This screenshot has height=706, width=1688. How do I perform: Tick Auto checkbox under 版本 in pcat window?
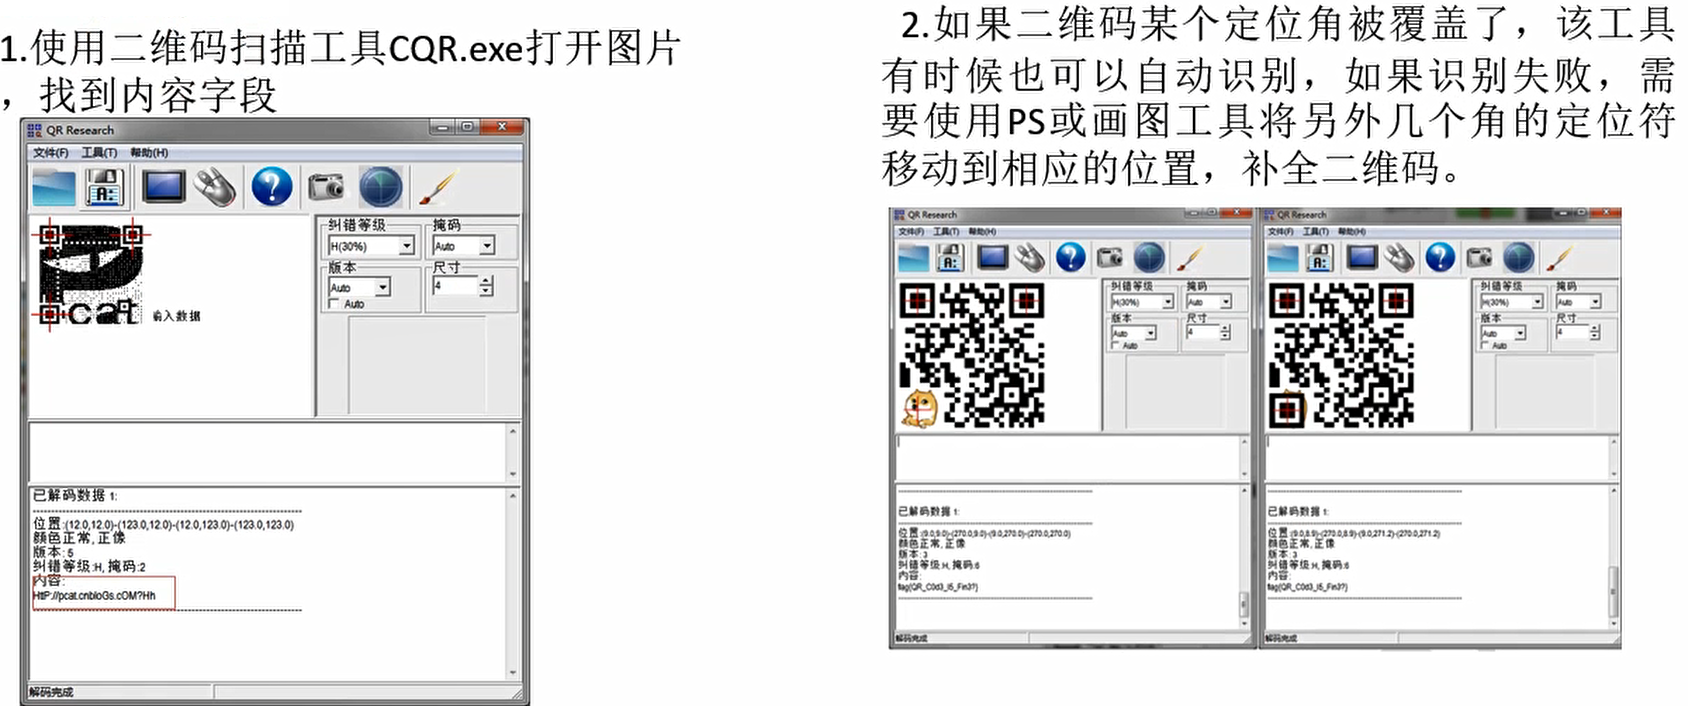(x=335, y=304)
